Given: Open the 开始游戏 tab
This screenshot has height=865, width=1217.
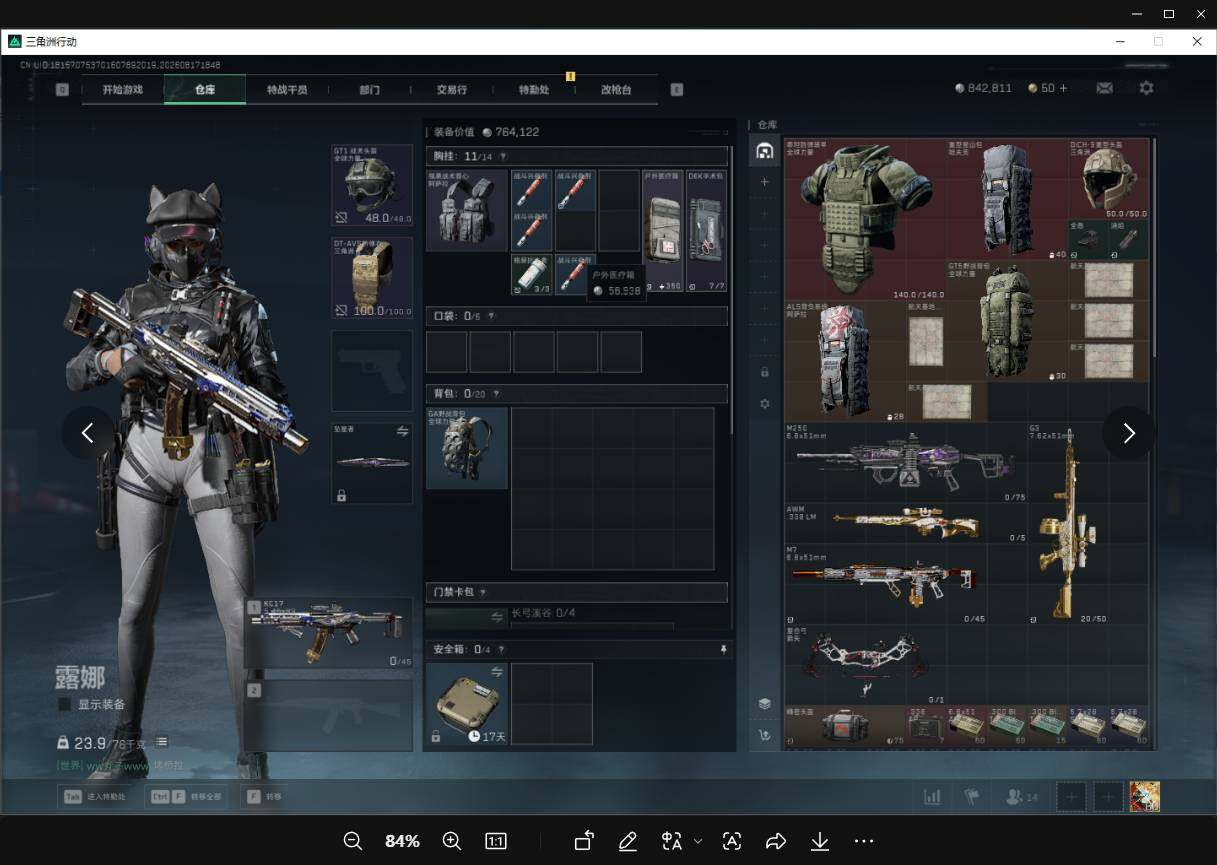Looking at the screenshot, I should coord(122,89).
